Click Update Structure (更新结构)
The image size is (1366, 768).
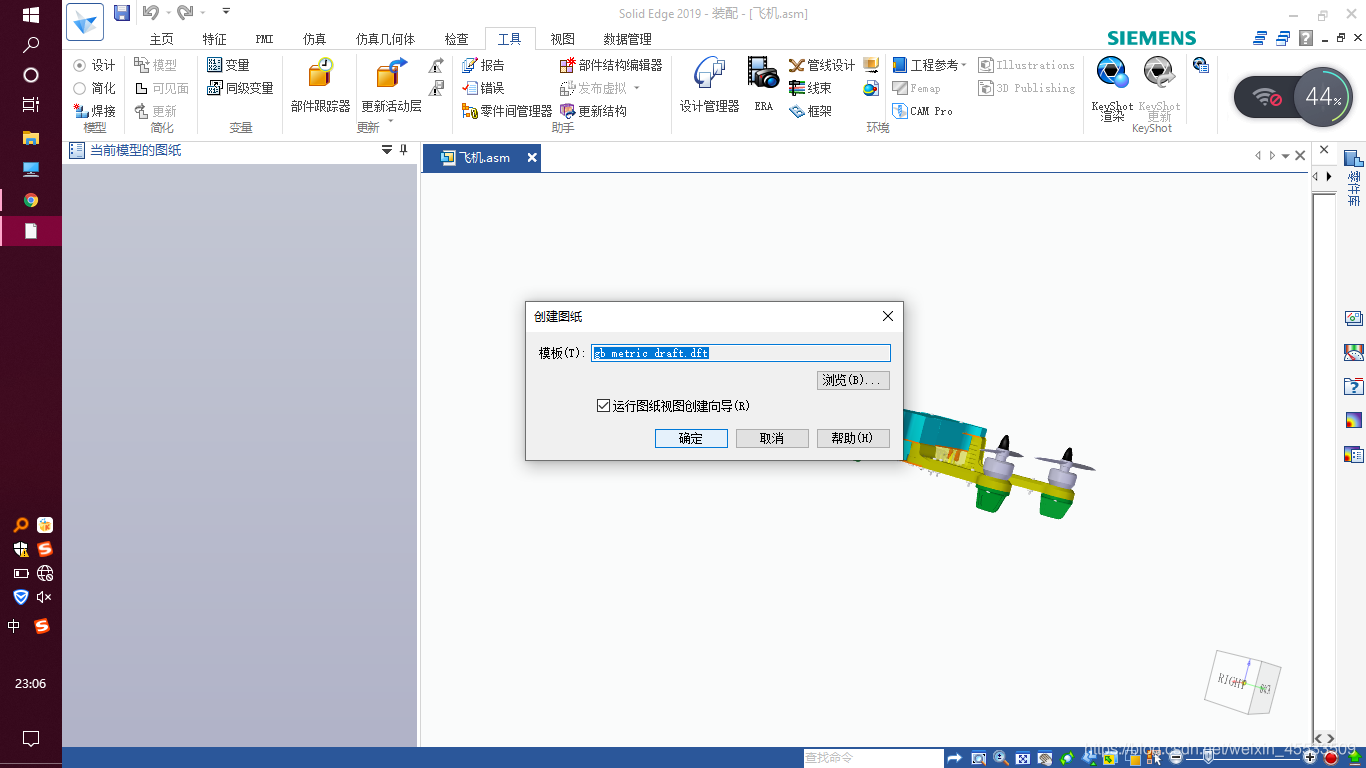[594, 111]
